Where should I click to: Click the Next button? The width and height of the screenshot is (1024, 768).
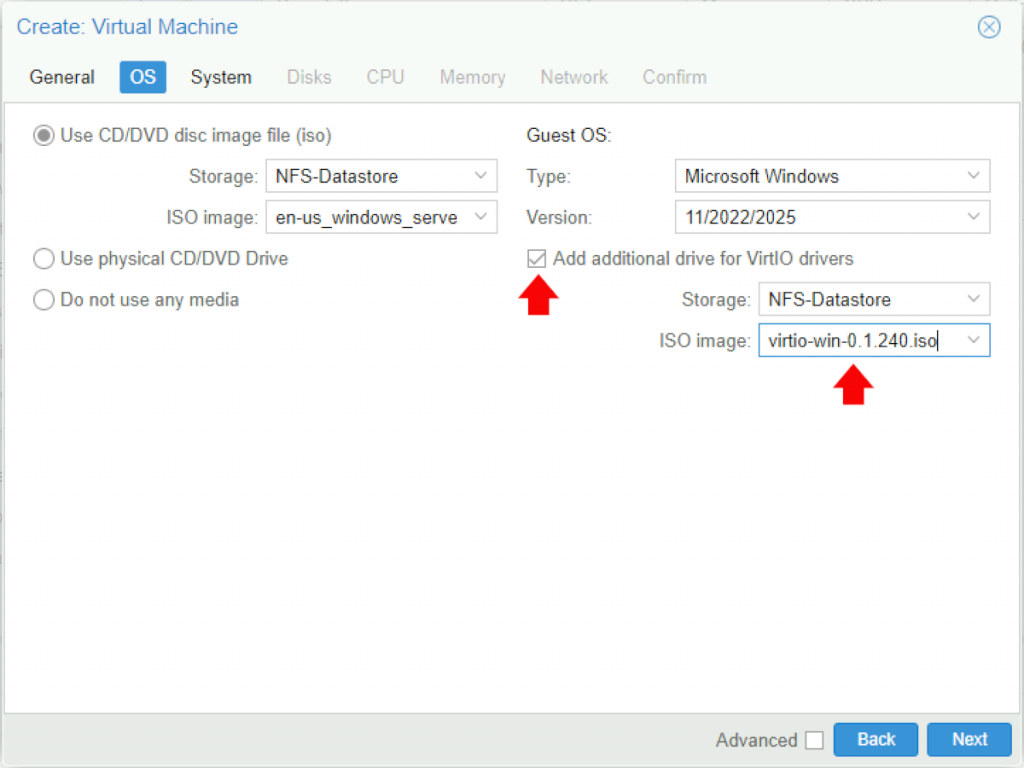(x=969, y=739)
